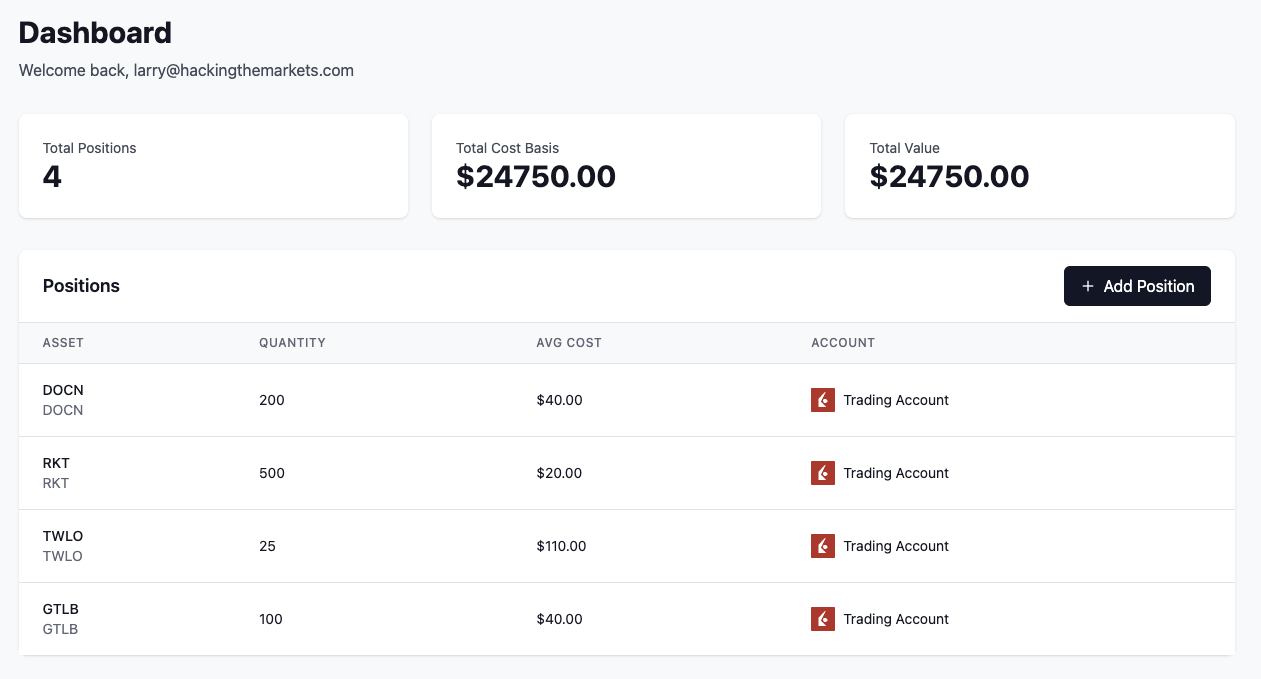
Task: Click the Tradier broker icon on the DOCN row
Action: click(x=822, y=400)
